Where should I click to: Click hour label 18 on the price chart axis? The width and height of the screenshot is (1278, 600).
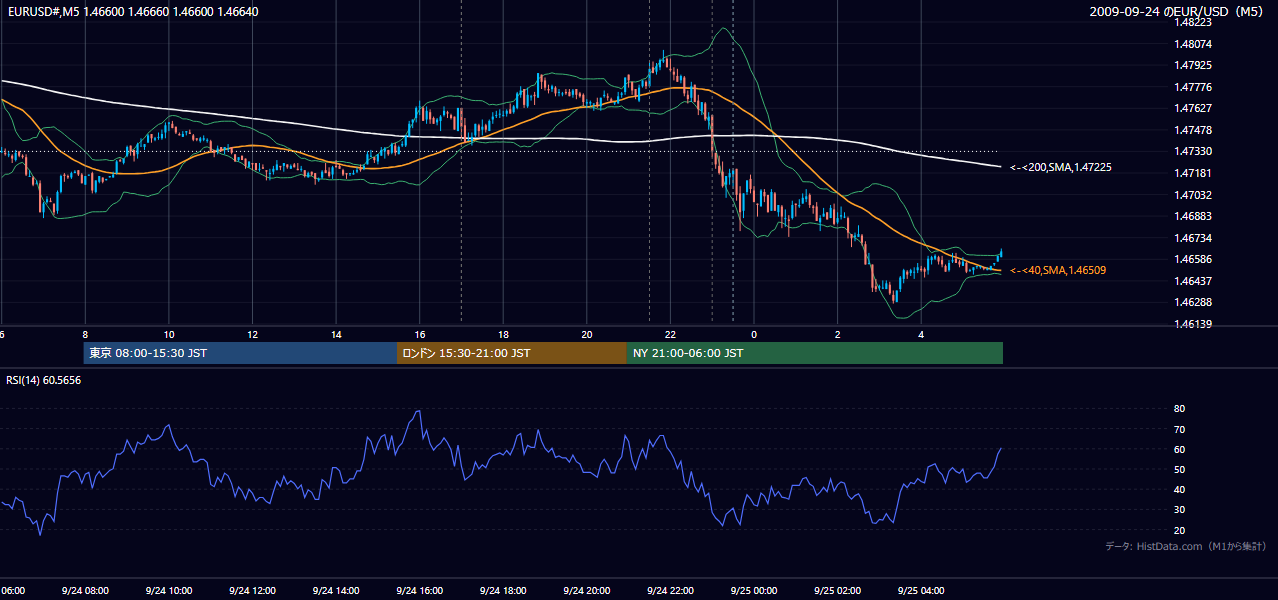pos(504,335)
